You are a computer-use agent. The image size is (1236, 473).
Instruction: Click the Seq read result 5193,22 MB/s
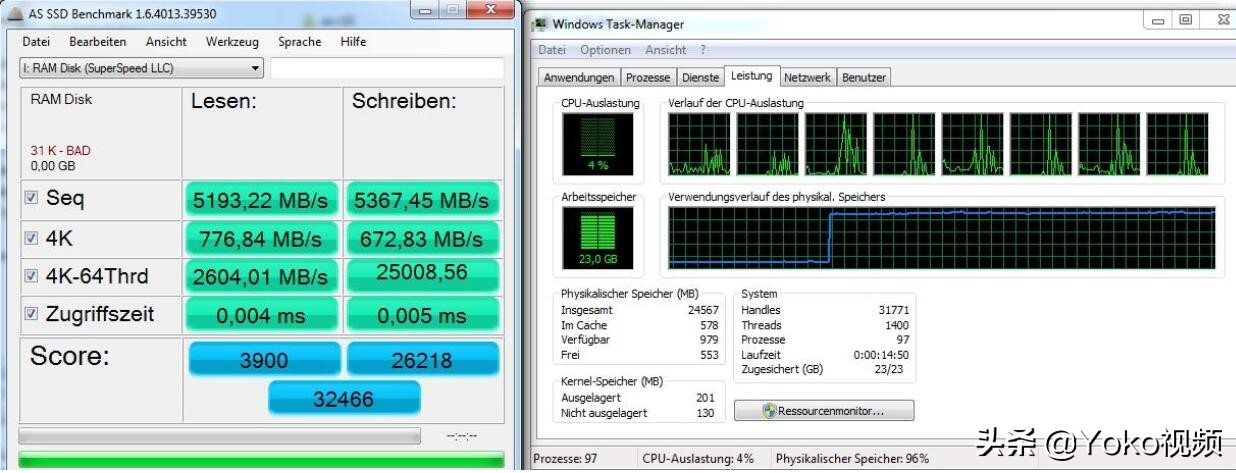[260, 200]
